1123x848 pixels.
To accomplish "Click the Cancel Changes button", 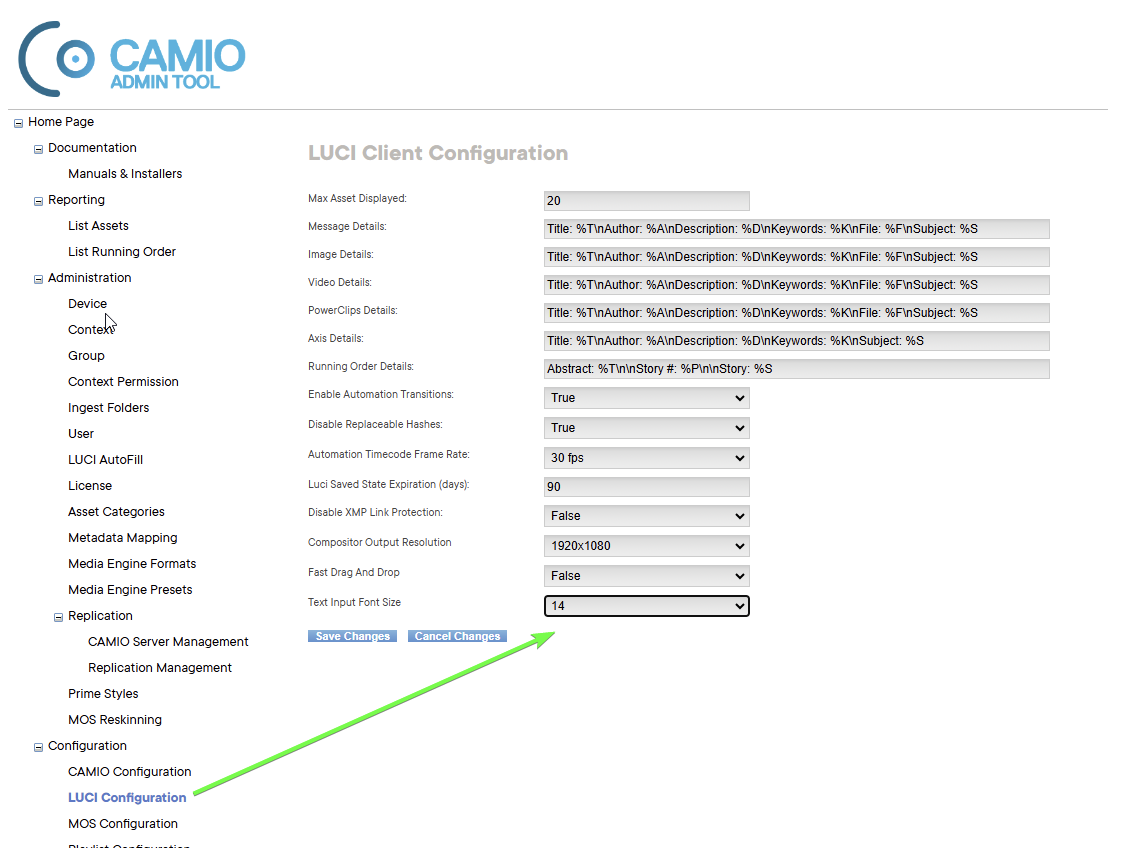I will (457, 635).
